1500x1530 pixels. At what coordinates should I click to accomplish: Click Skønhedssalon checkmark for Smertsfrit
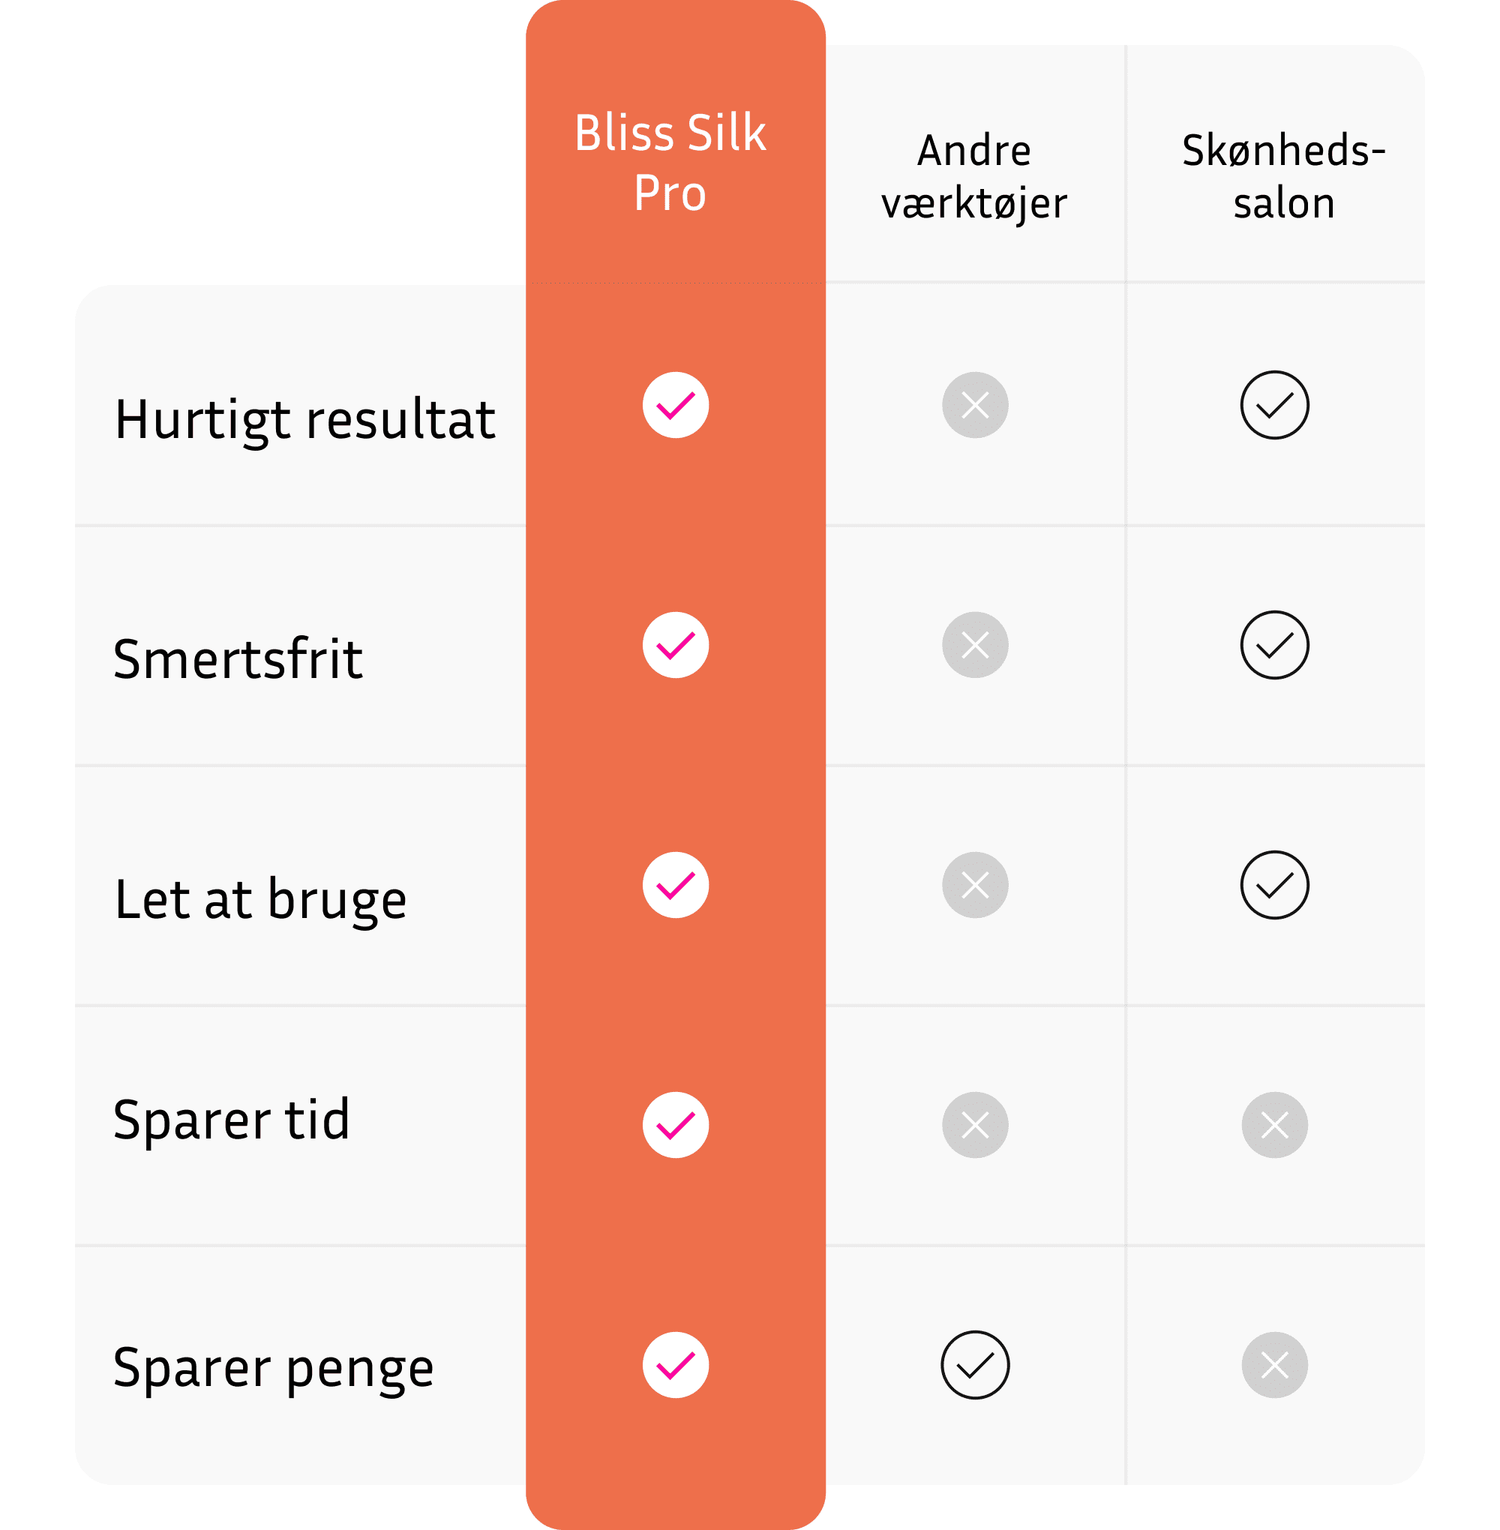click(x=1275, y=645)
